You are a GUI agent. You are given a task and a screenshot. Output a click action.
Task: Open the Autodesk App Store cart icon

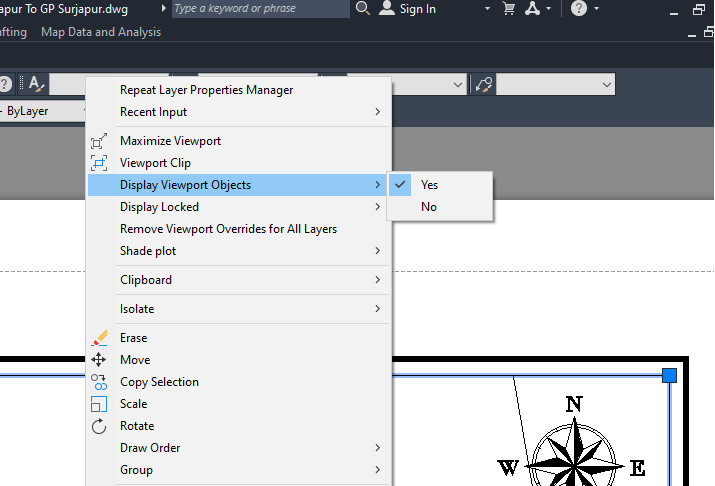(509, 8)
